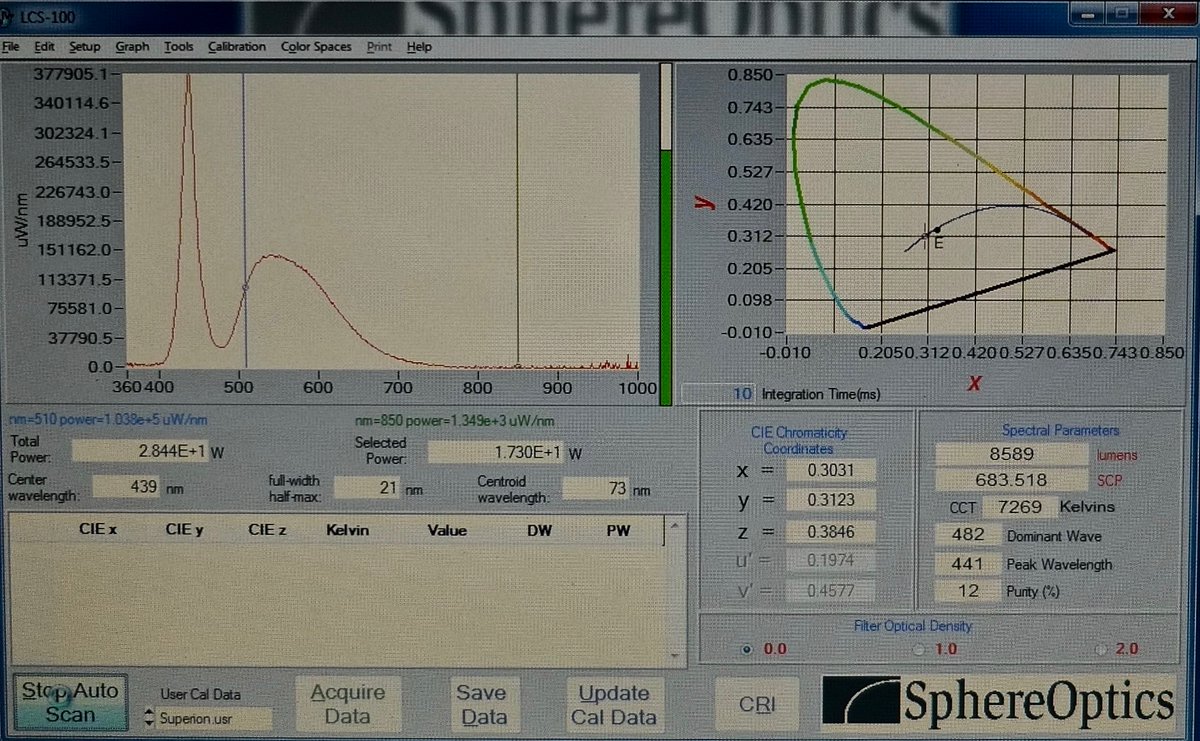
Task: Open the Graph menu
Action: click(x=132, y=47)
